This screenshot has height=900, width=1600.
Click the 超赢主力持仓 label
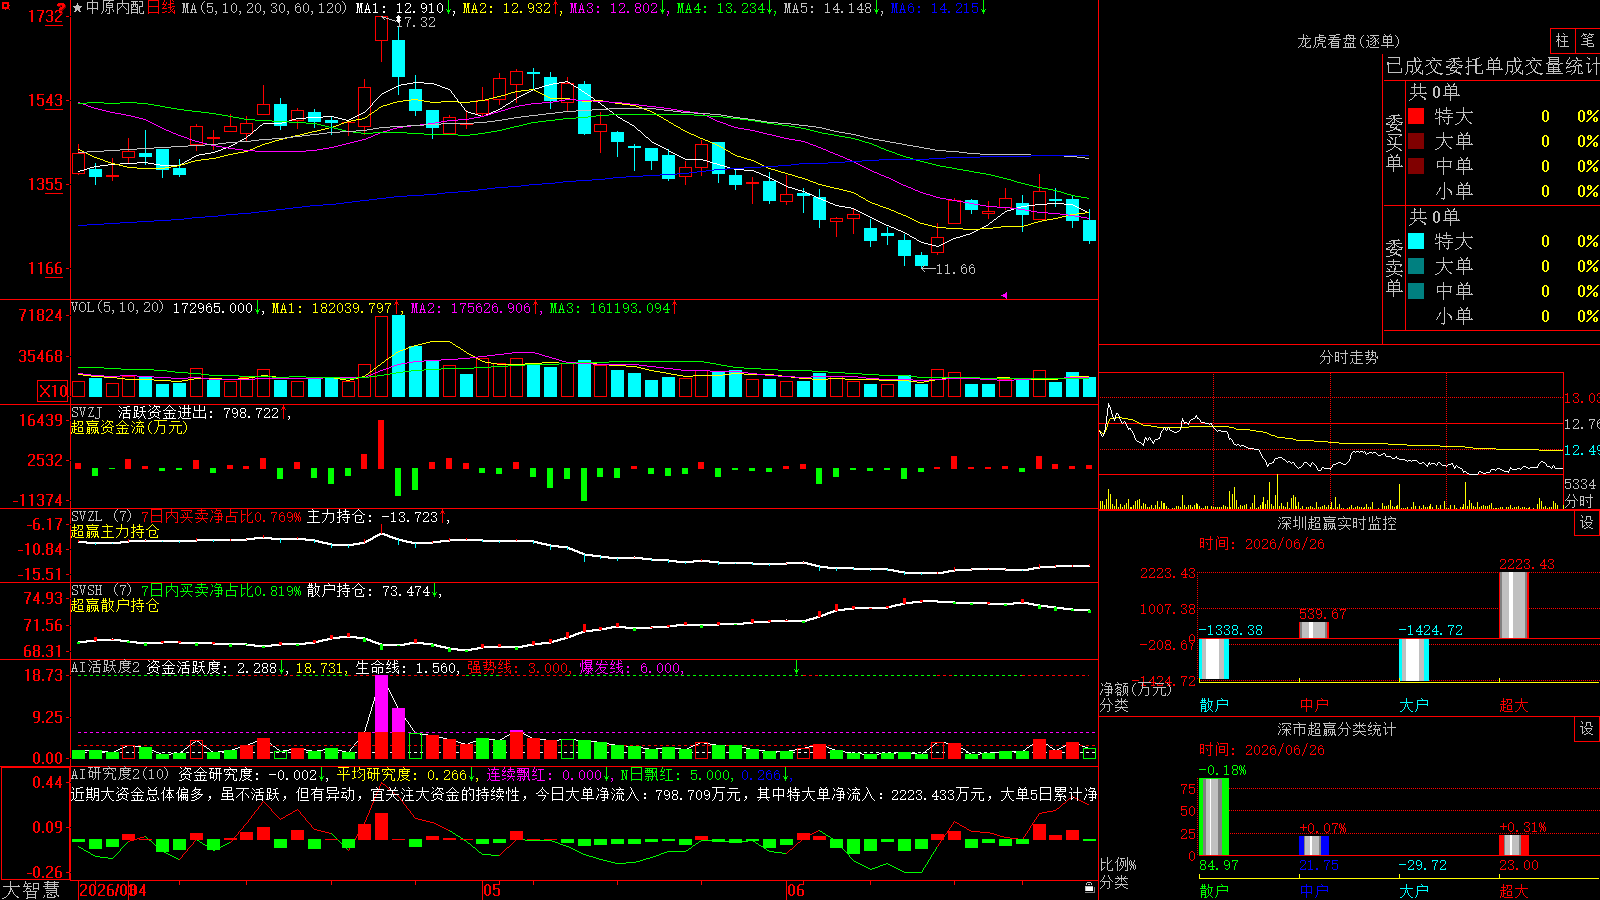click(115, 531)
